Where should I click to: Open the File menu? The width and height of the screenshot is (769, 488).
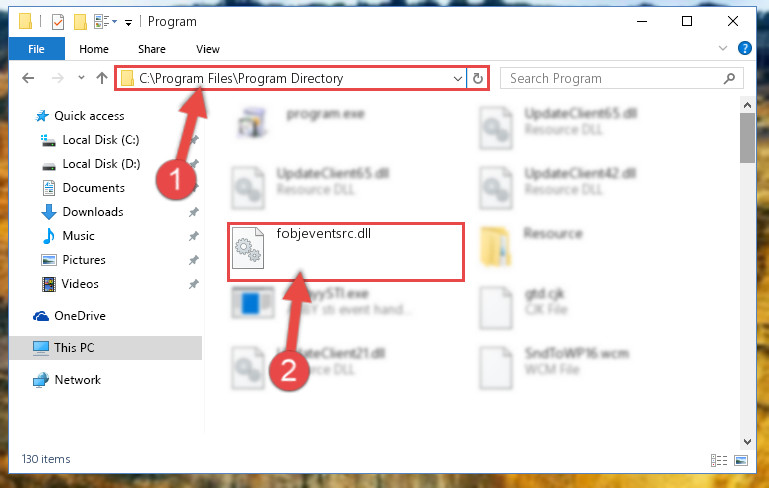click(x=36, y=49)
